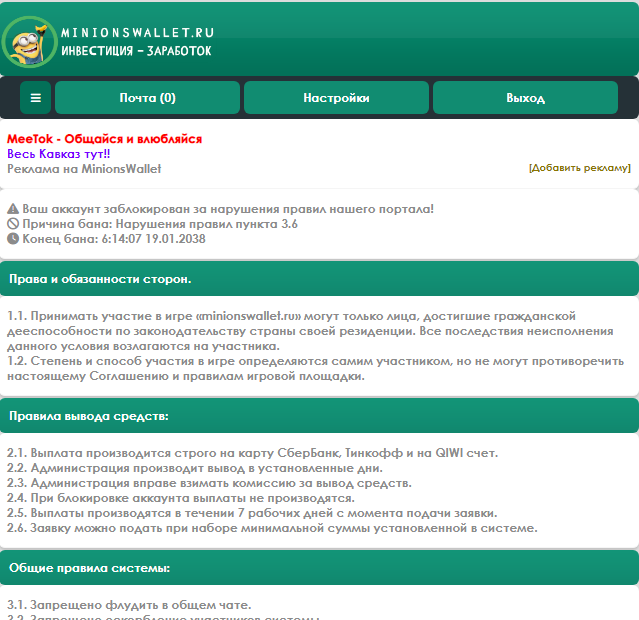Click the warning triangle icon
The width and height of the screenshot is (639, 620).
pyautogui.click(x=13, y=209)
